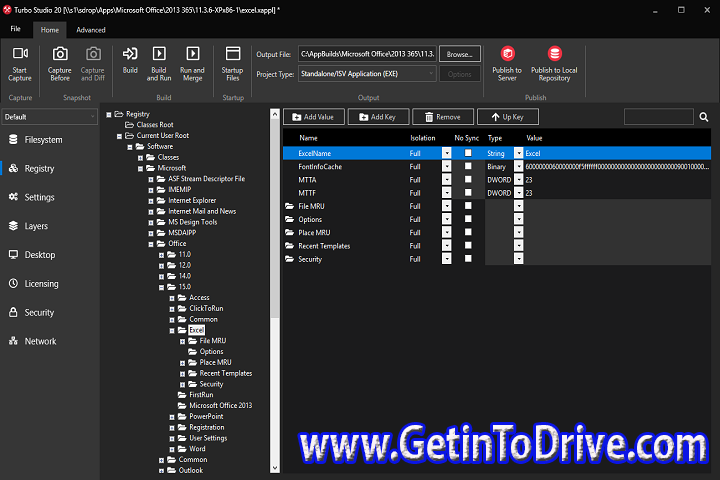Screen dimensions: 720x480
Task: Toggle No Sync checkbox for File MRU
Action: [x=468, y=206]
